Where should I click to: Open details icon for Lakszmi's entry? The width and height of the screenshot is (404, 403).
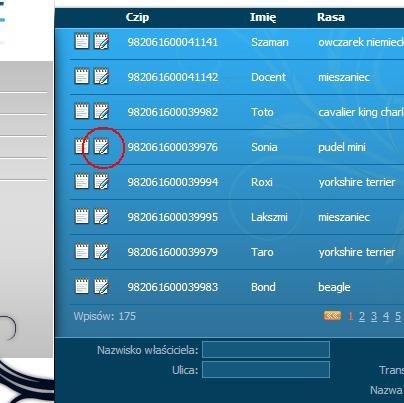click(x=82, y=216)
